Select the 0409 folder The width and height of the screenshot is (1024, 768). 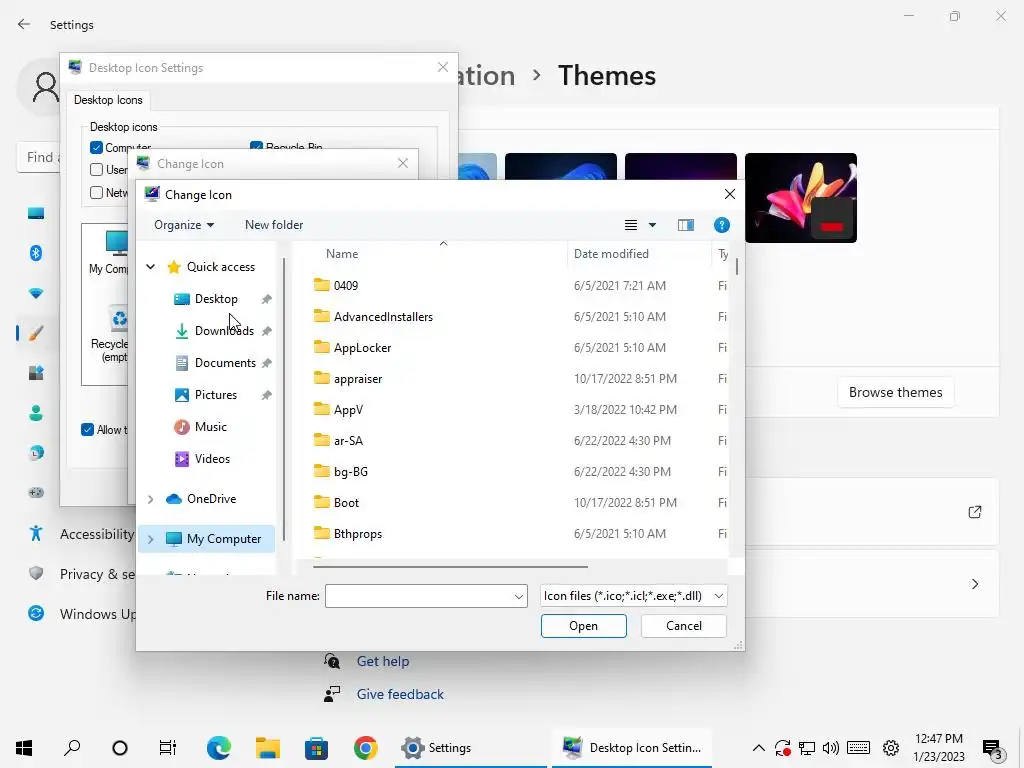(345, 285)
